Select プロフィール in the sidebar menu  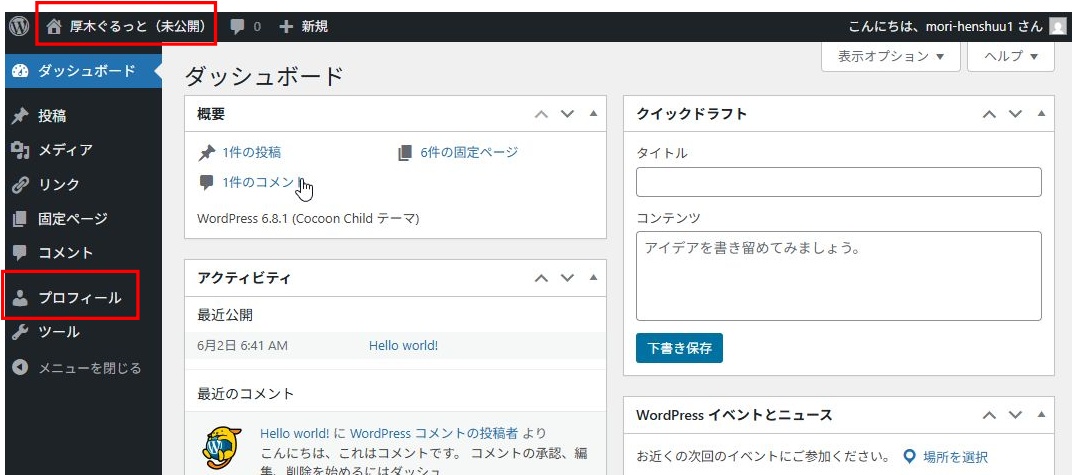click(x=79, y=298)
